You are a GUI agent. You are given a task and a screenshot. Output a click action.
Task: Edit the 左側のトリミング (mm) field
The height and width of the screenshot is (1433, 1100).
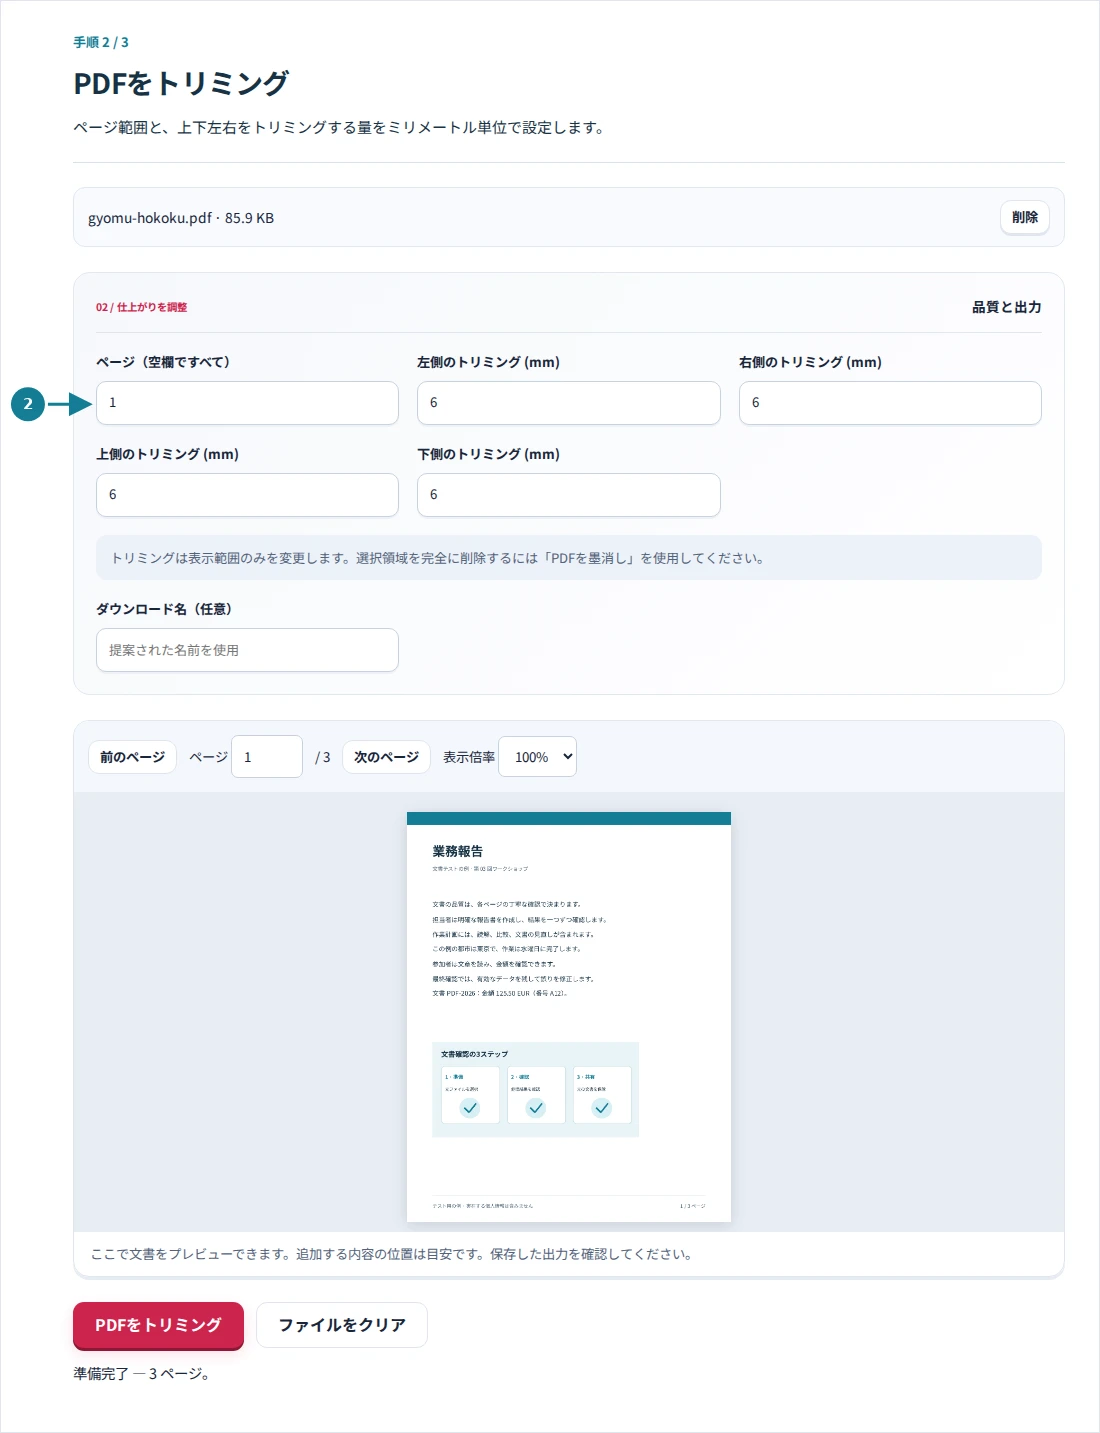pos(568,403)
